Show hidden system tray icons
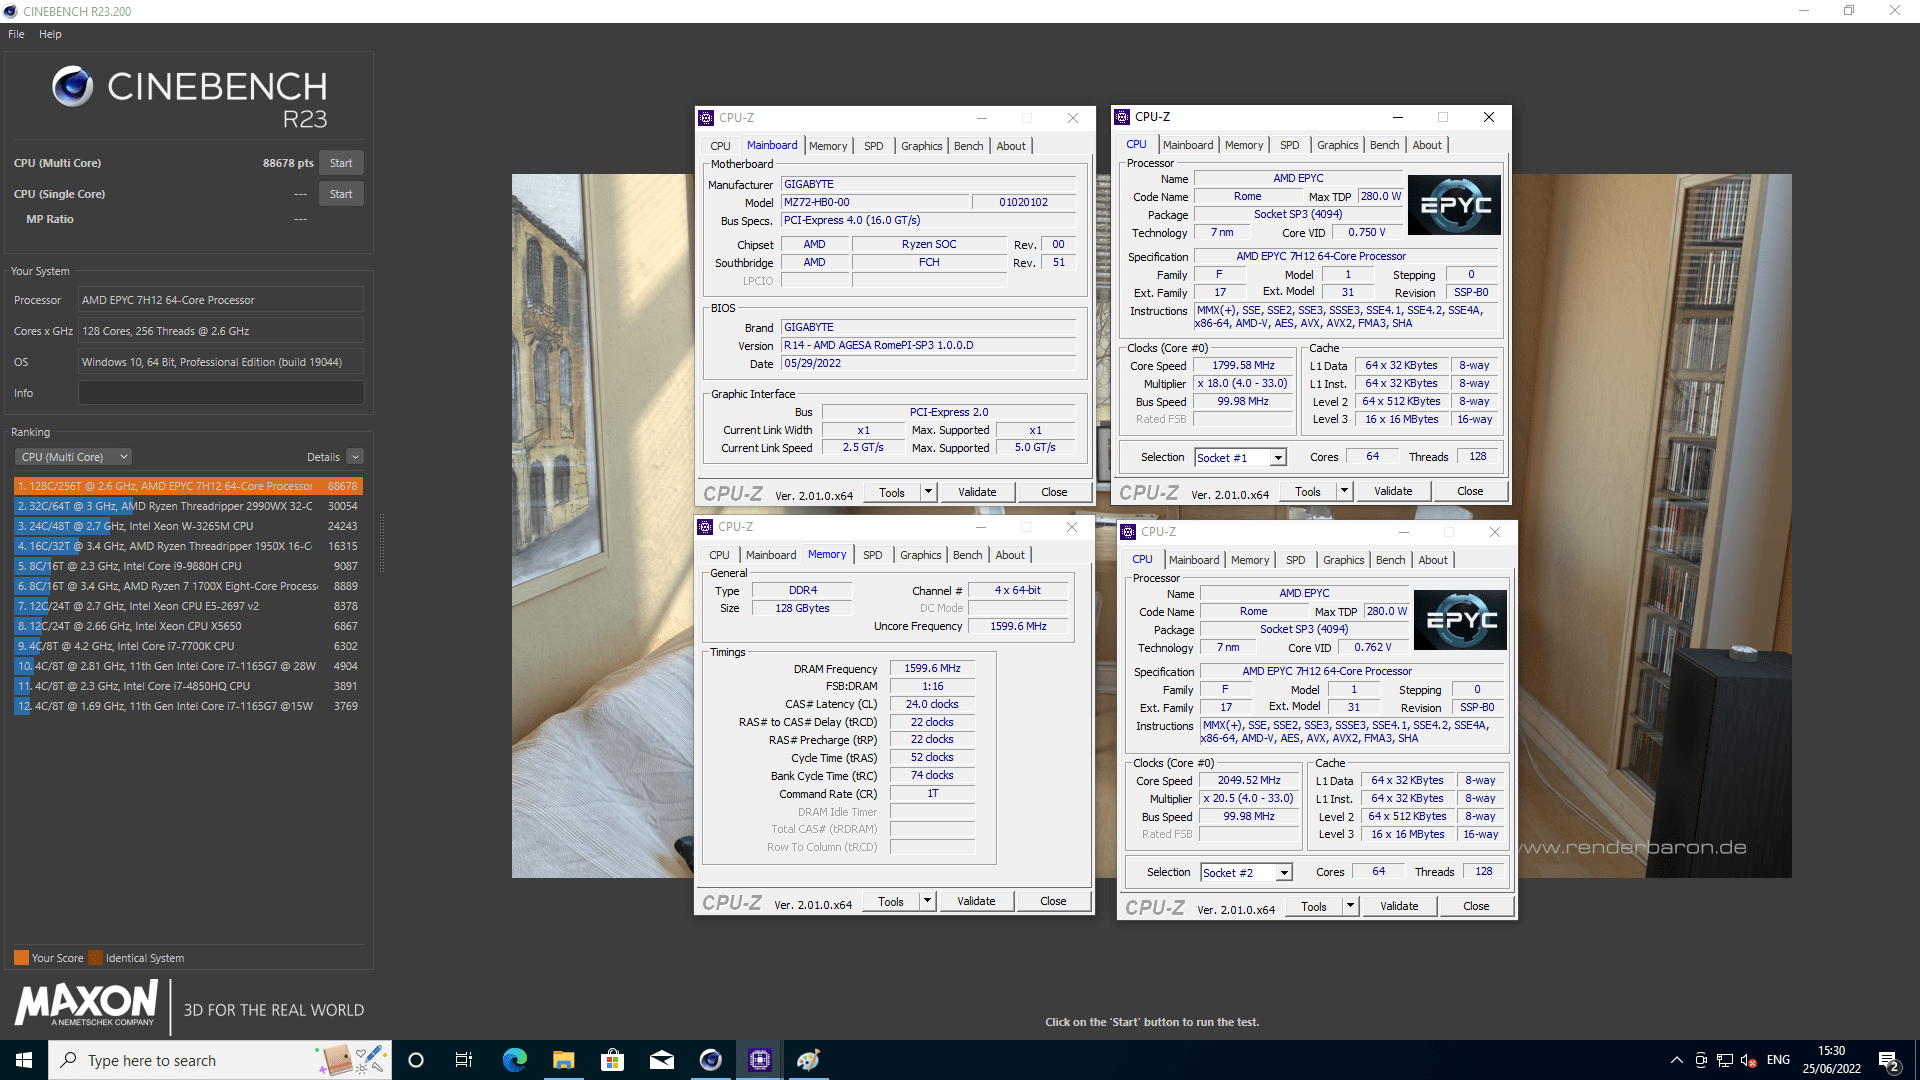The height and width of the screenshot is (1080, 1920). pyautogui.click(x=1676, y=1060)
